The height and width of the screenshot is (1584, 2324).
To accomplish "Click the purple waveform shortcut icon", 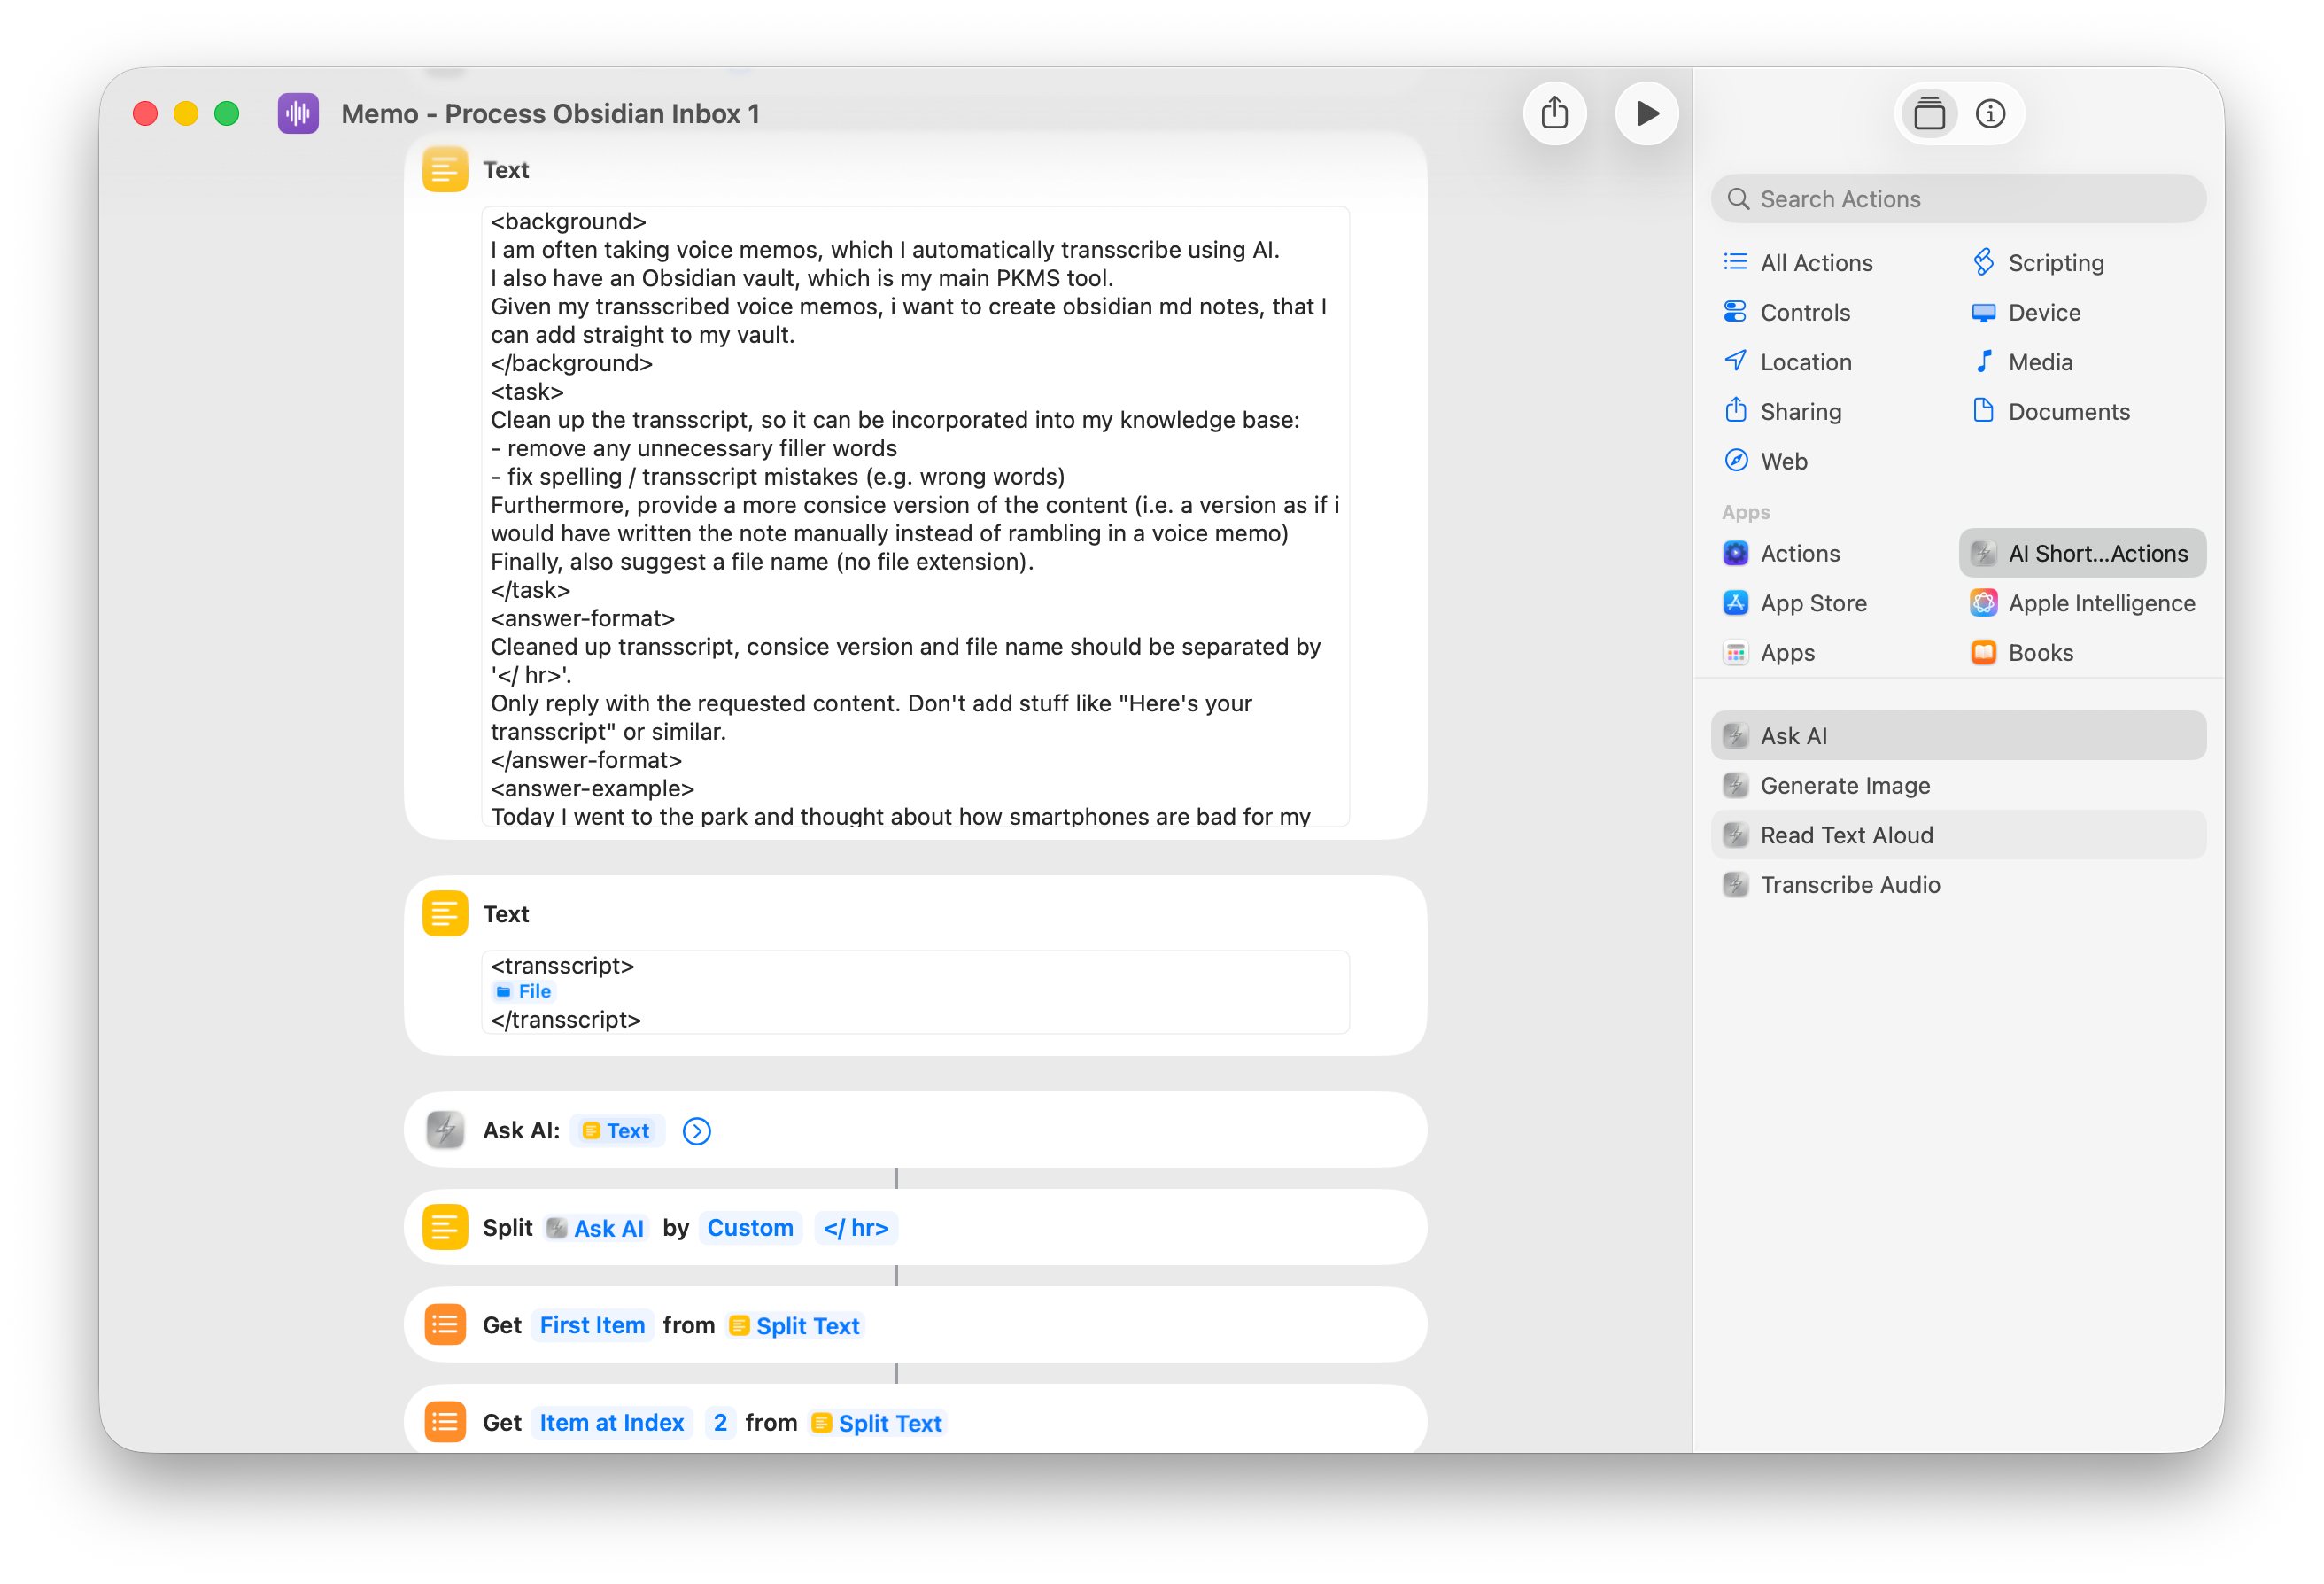I will (298, 113).
